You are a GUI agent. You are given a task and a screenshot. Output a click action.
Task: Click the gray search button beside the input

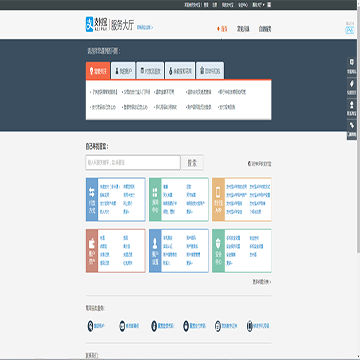pos(192,163)
